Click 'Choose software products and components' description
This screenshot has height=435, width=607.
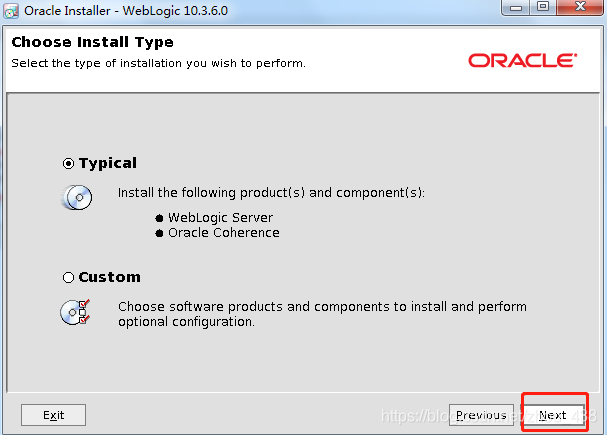click(322, 314)
